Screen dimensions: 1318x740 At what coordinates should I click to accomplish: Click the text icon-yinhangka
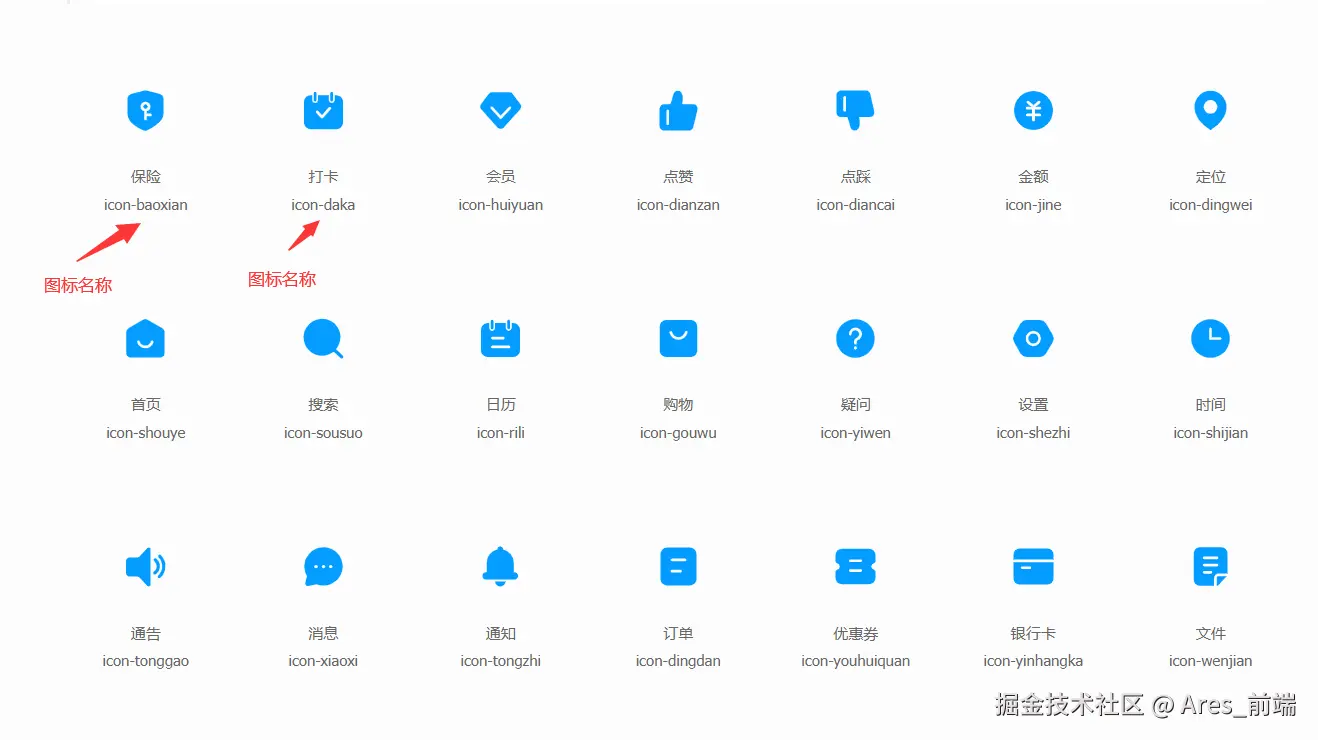tap(1033, 661)
